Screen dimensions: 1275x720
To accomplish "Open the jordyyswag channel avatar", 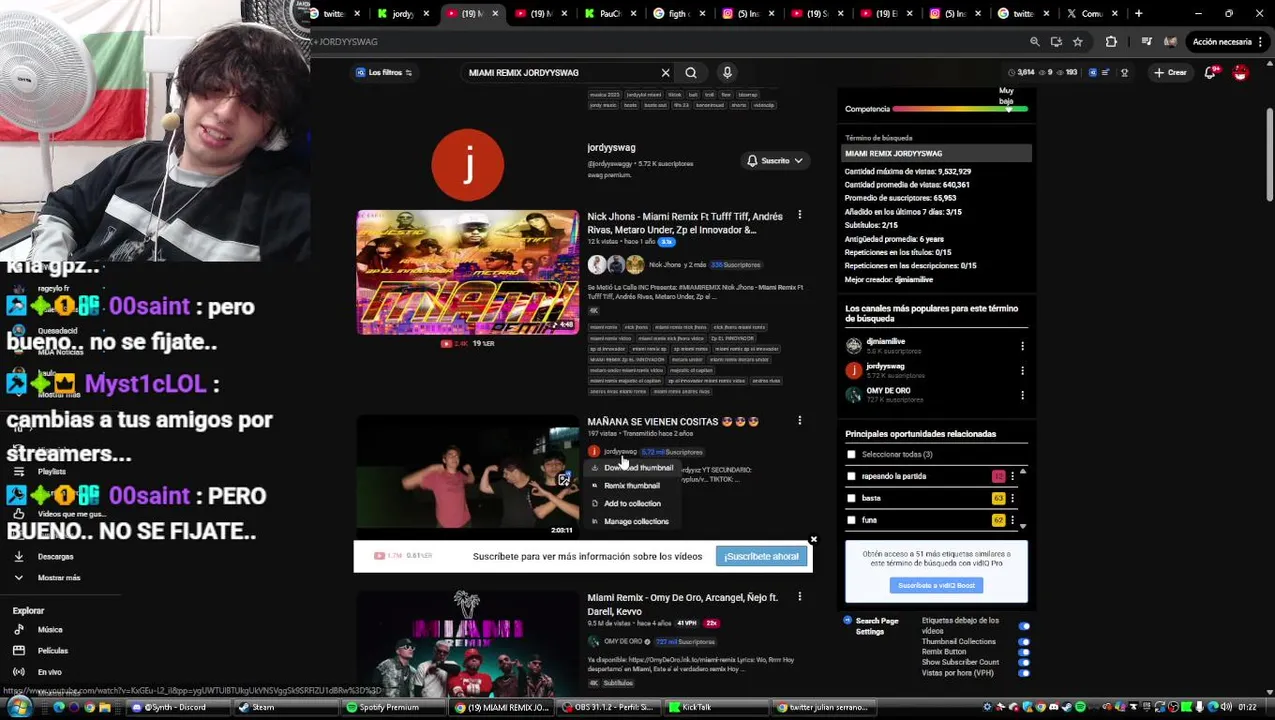I will coord(467,165).
